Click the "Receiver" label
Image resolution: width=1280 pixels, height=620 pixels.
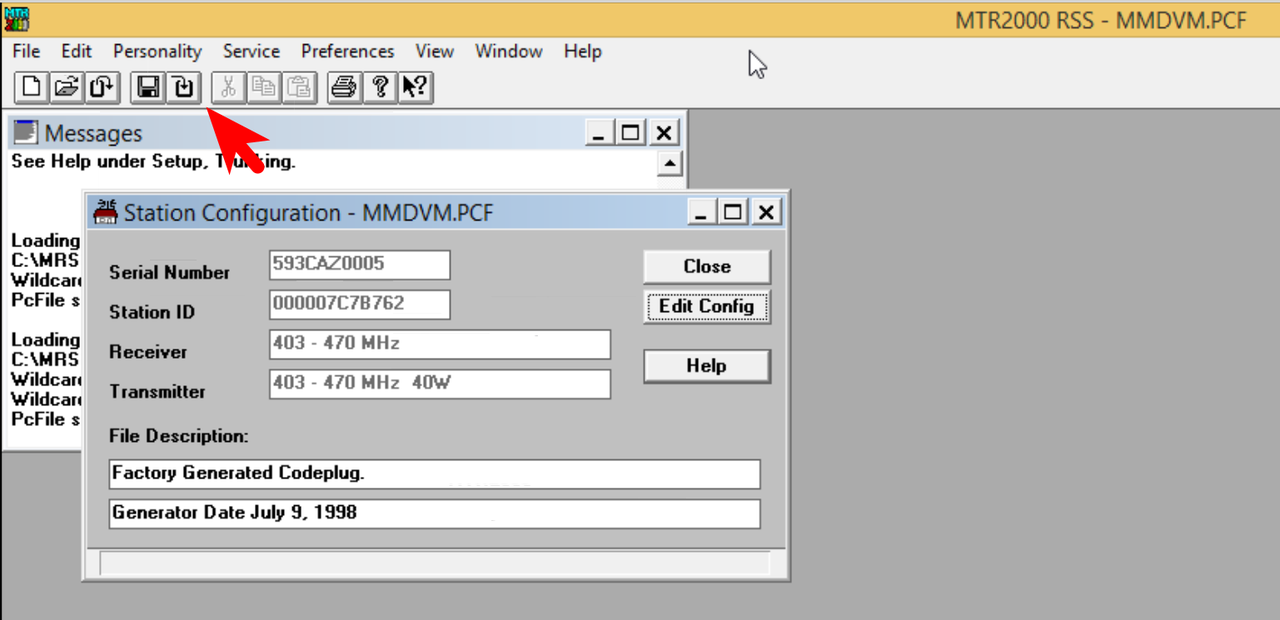[148, 352]
